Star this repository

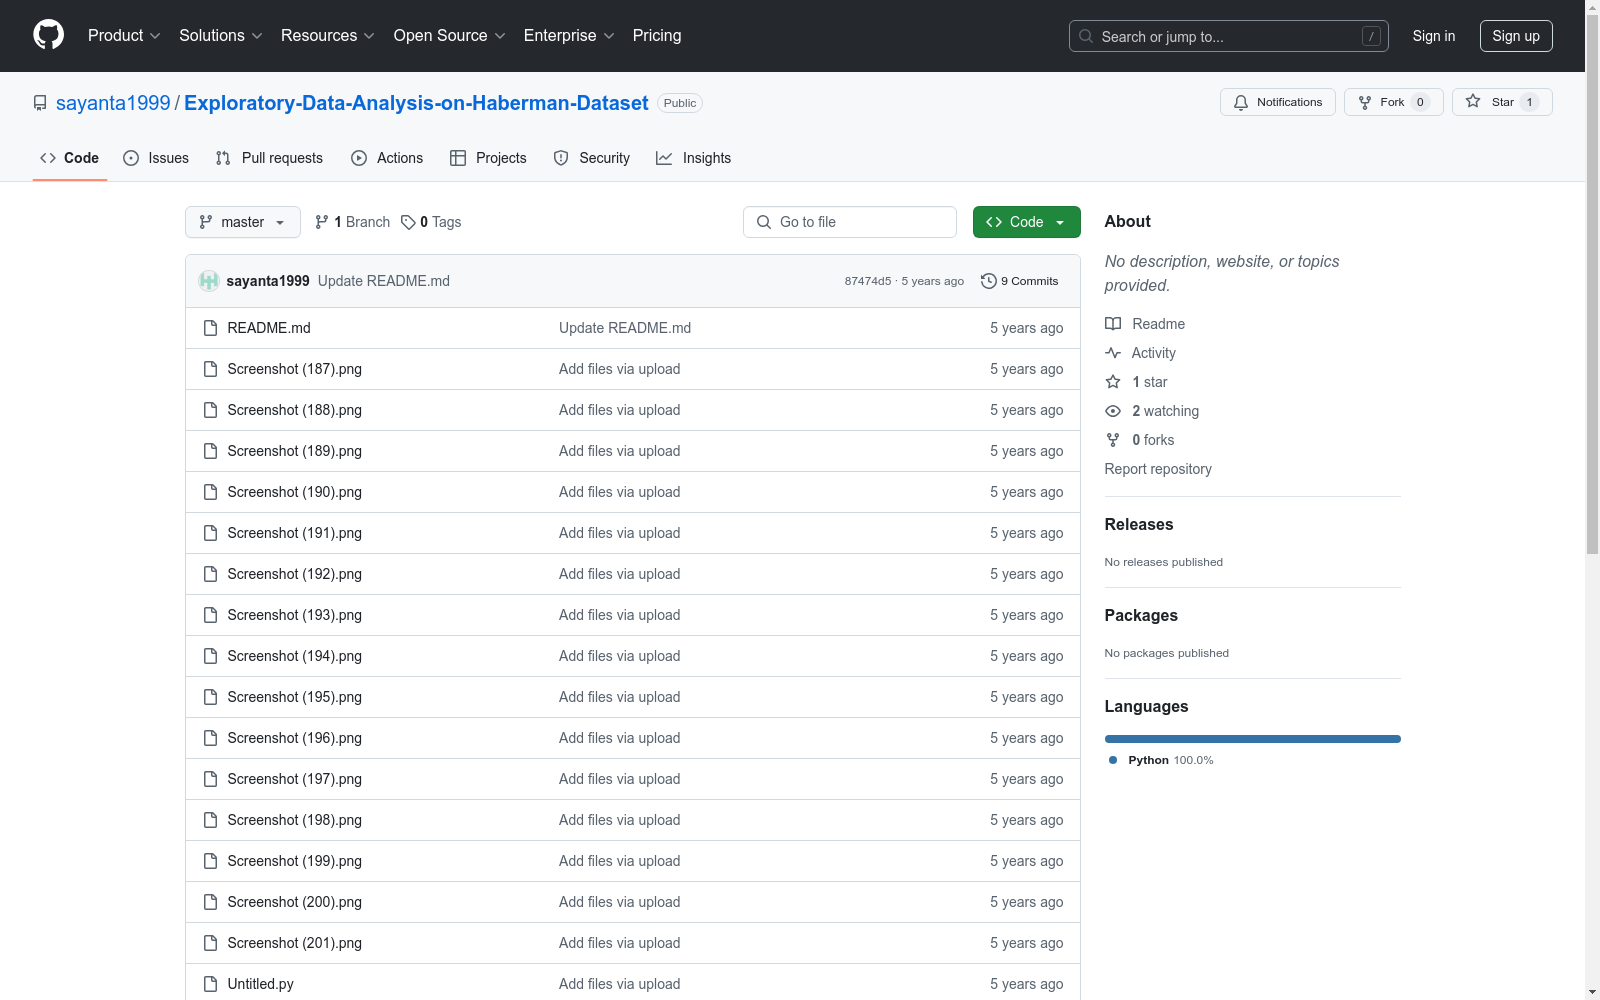coord(1502,102)
